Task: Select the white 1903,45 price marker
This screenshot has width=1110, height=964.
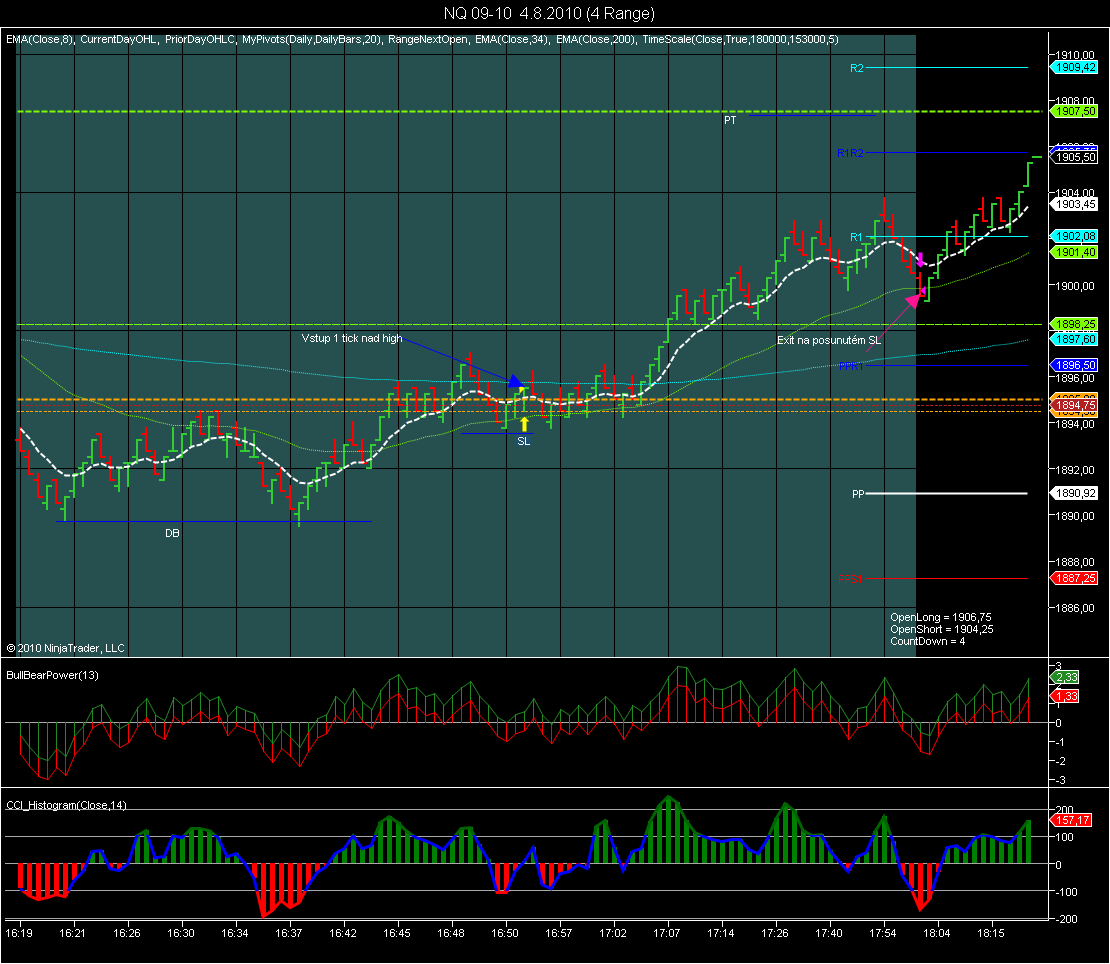Action: coord(1075,204)
